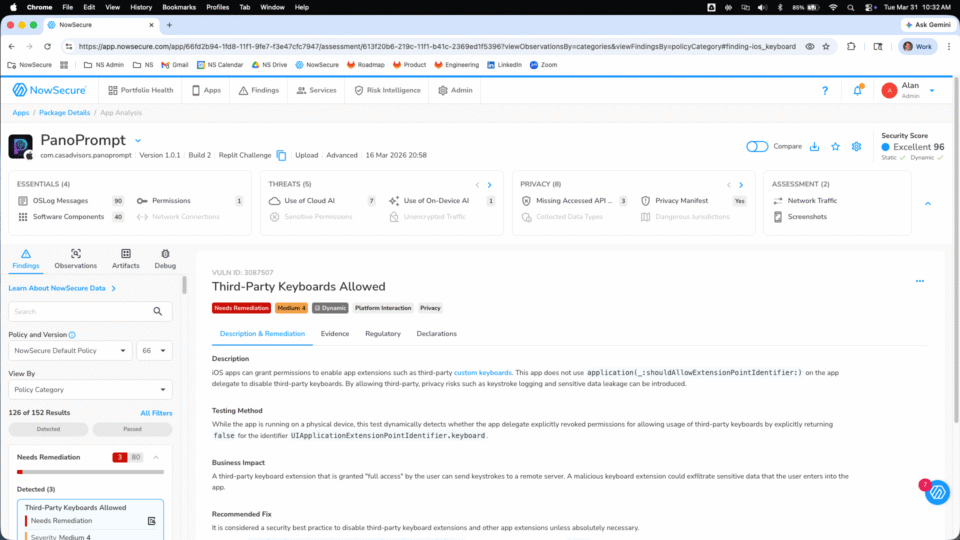
Task: Open the Portfolio Health nav tab
Action: click(140, 91)
